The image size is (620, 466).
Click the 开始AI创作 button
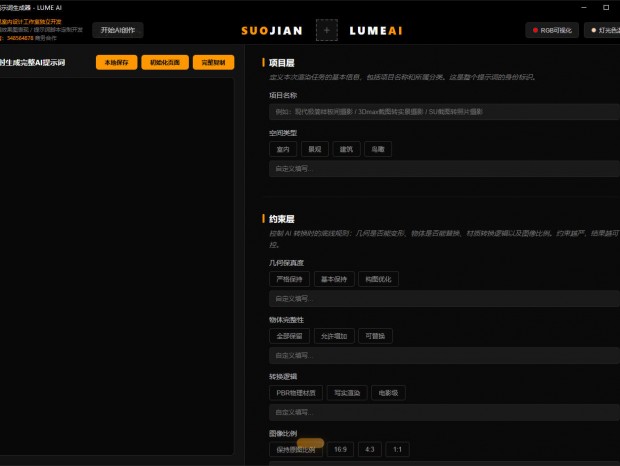tap(118, 30)
